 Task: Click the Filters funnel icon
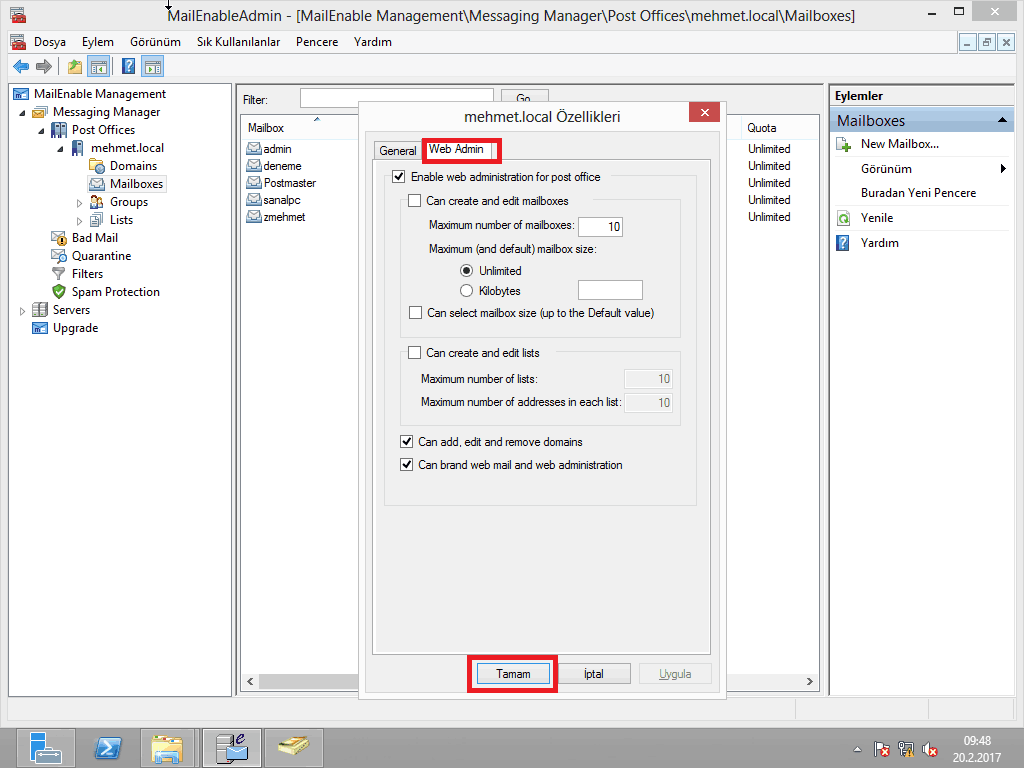59,274
